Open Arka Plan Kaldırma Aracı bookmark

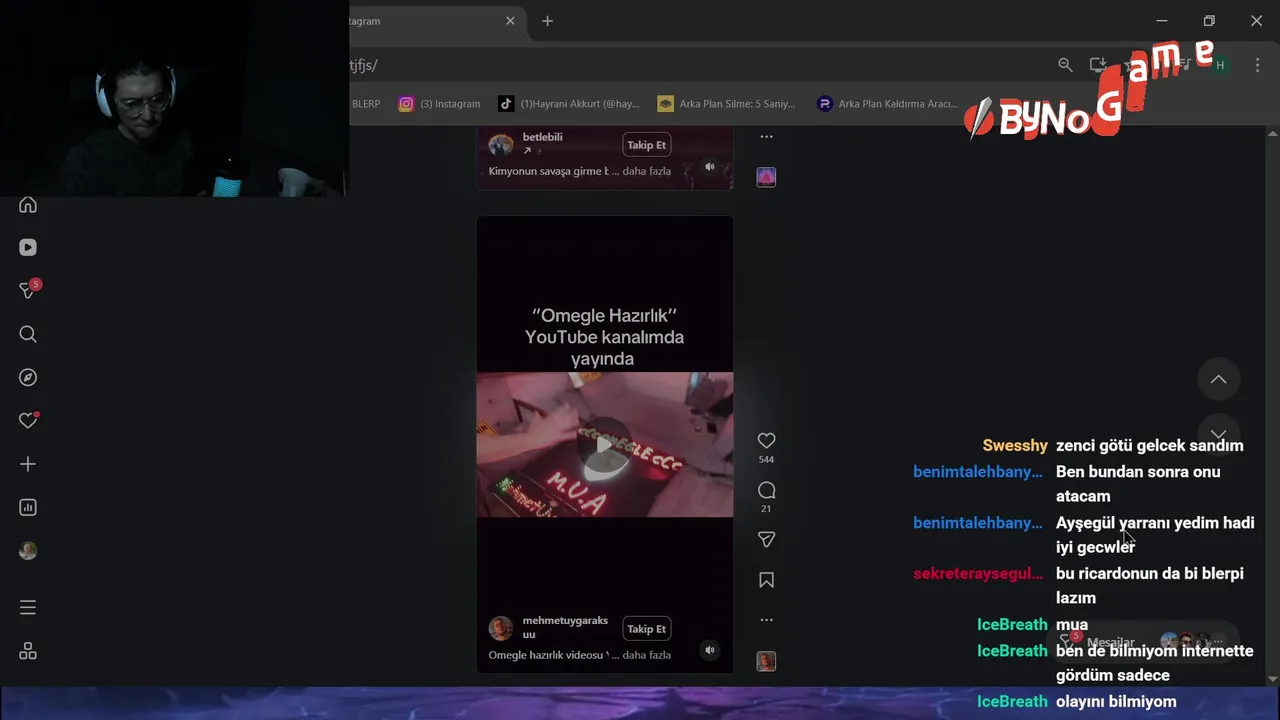(x=887, y=104)
